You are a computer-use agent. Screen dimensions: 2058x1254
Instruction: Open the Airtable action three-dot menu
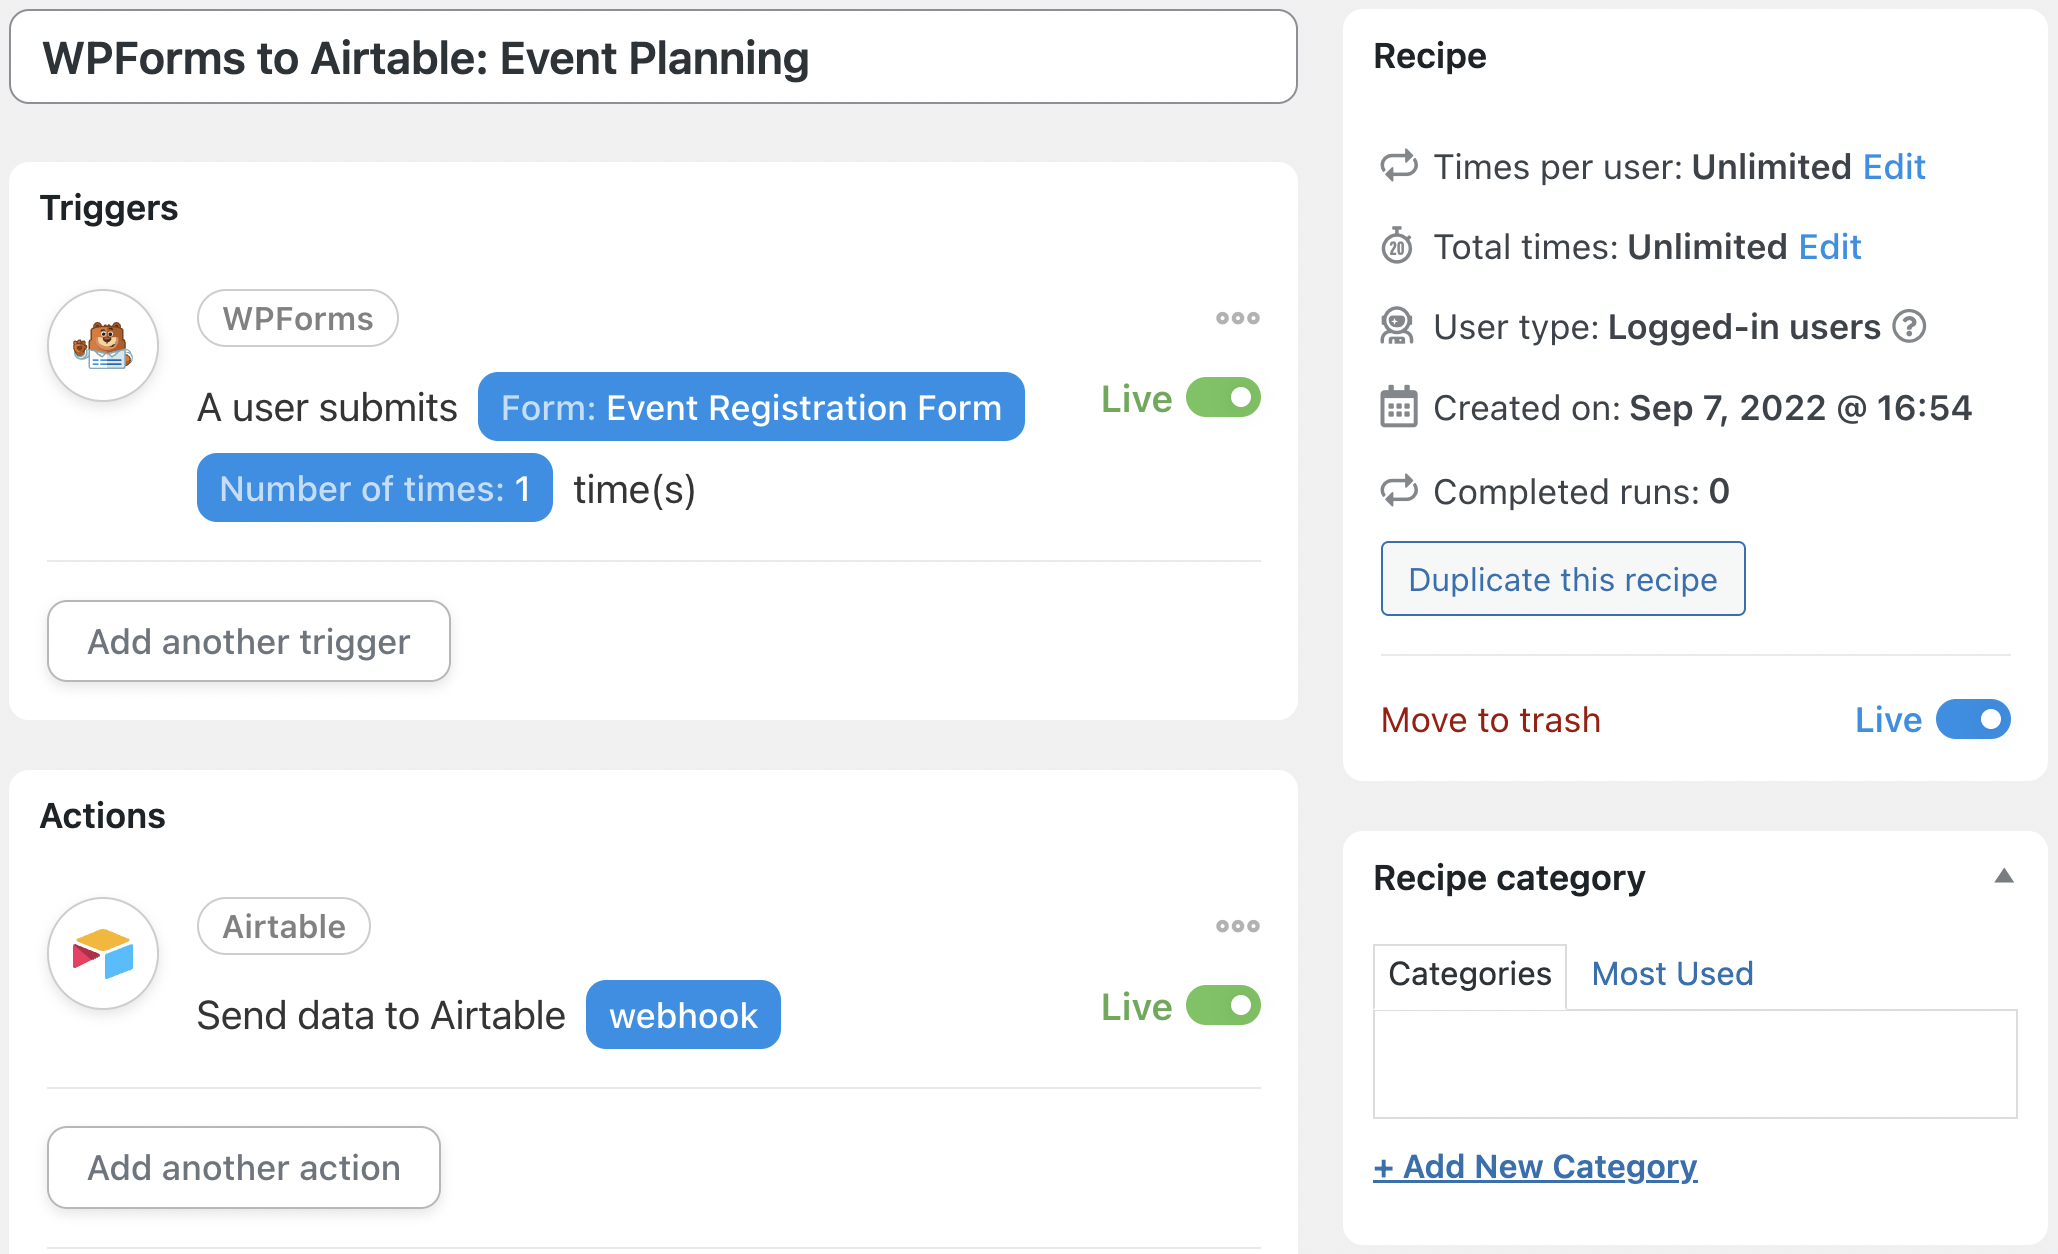click(x=1237, y=926)
